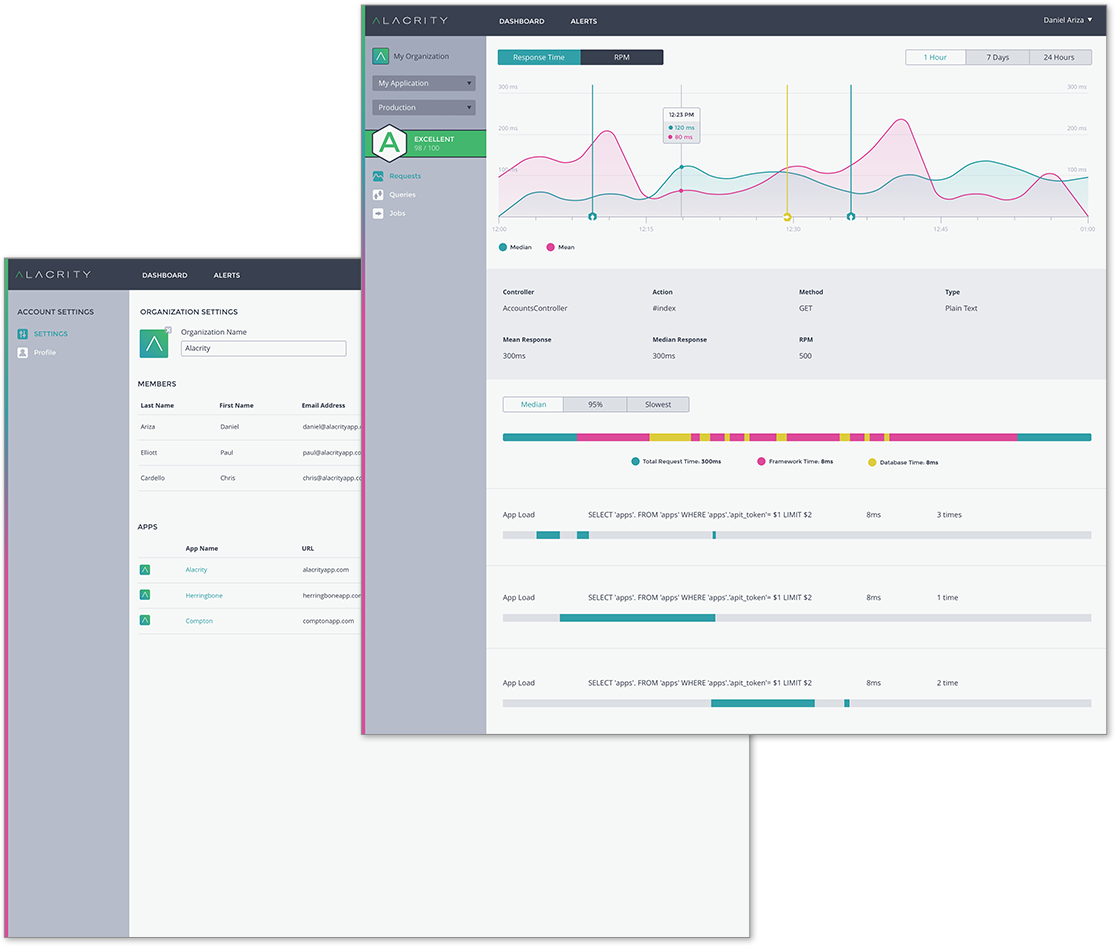Viewport: 1115px width, 946px height.
Task: Open Profile link in Account Settings
Action: (45, 353)
